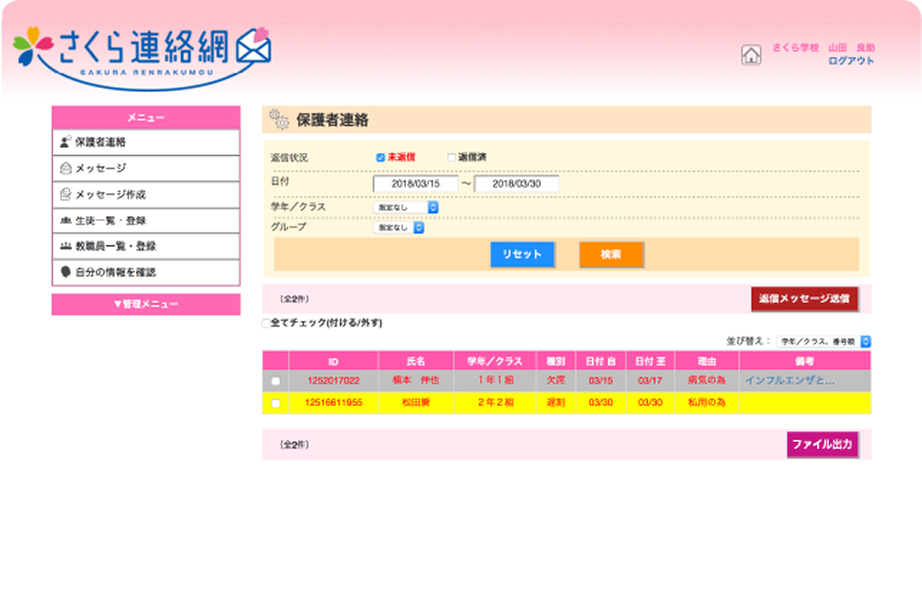
Task: Toggle 全てチェック(付ける/外す) checkbox
Action: coord(266,323)
